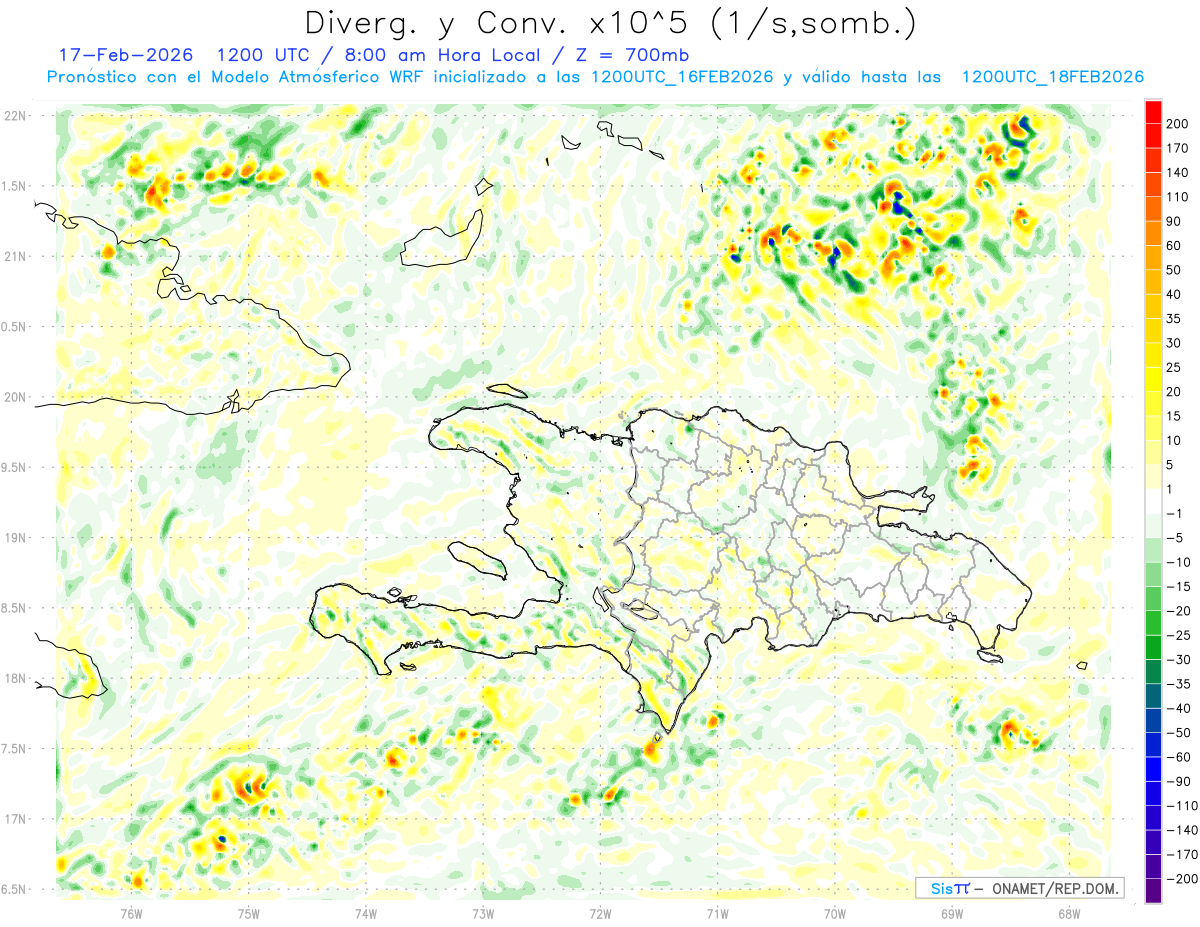The image size is (1200, 927).
Task: Pick the white swatch between 1 and -1
Action: [1153, 501]
